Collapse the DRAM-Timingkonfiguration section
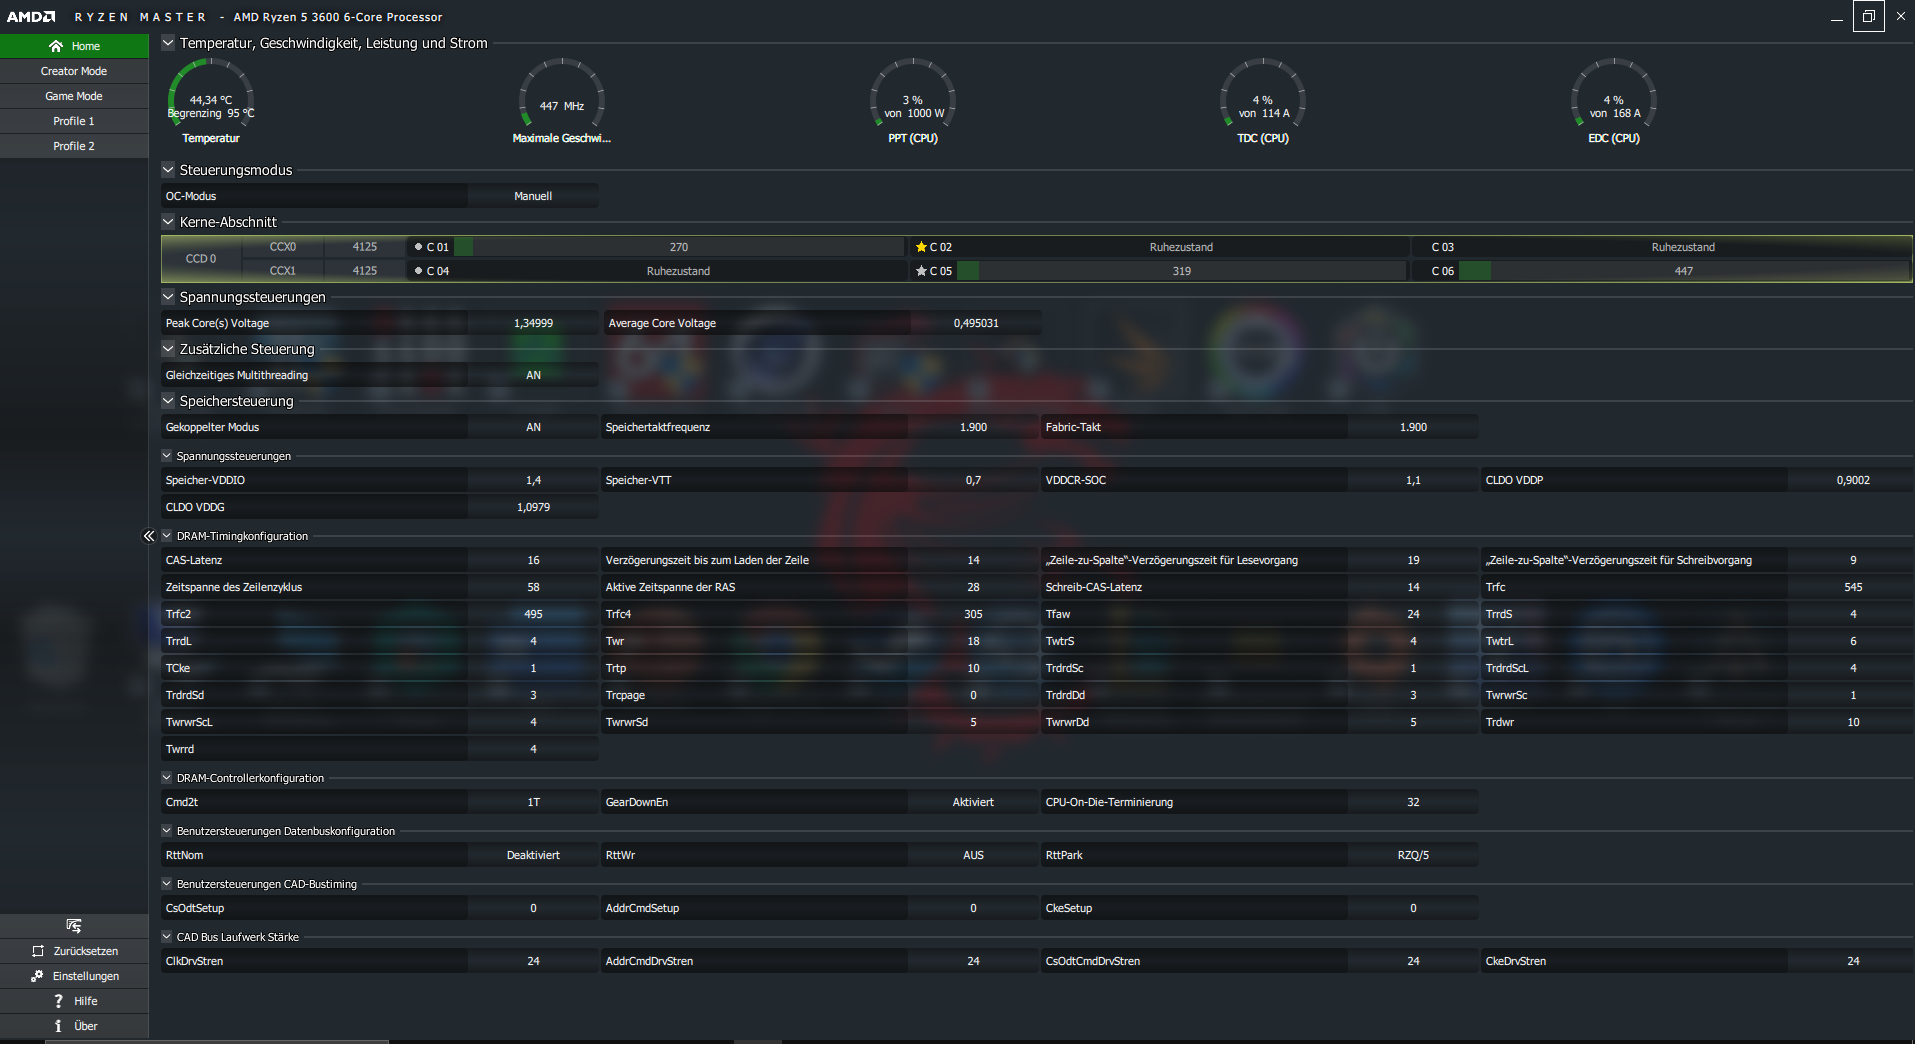Viewport: 1915px width, 1044px height. coord(167,536)
